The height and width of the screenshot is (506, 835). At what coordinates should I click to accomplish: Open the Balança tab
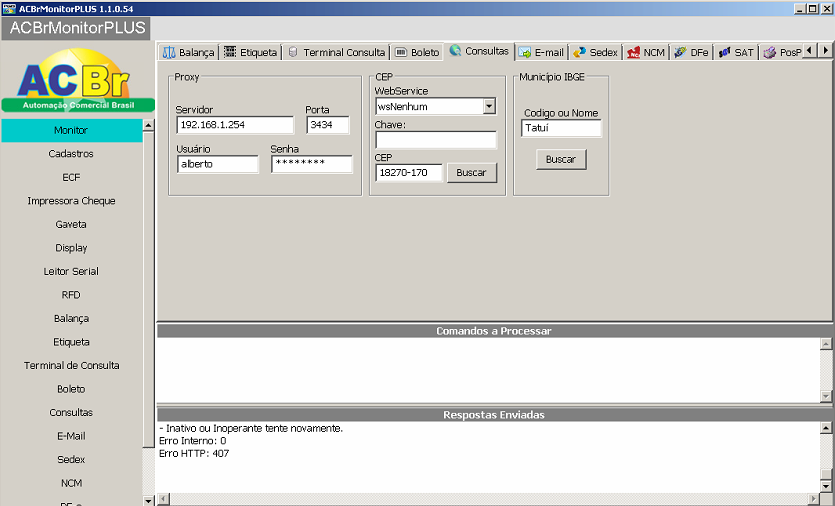(189, 52)
